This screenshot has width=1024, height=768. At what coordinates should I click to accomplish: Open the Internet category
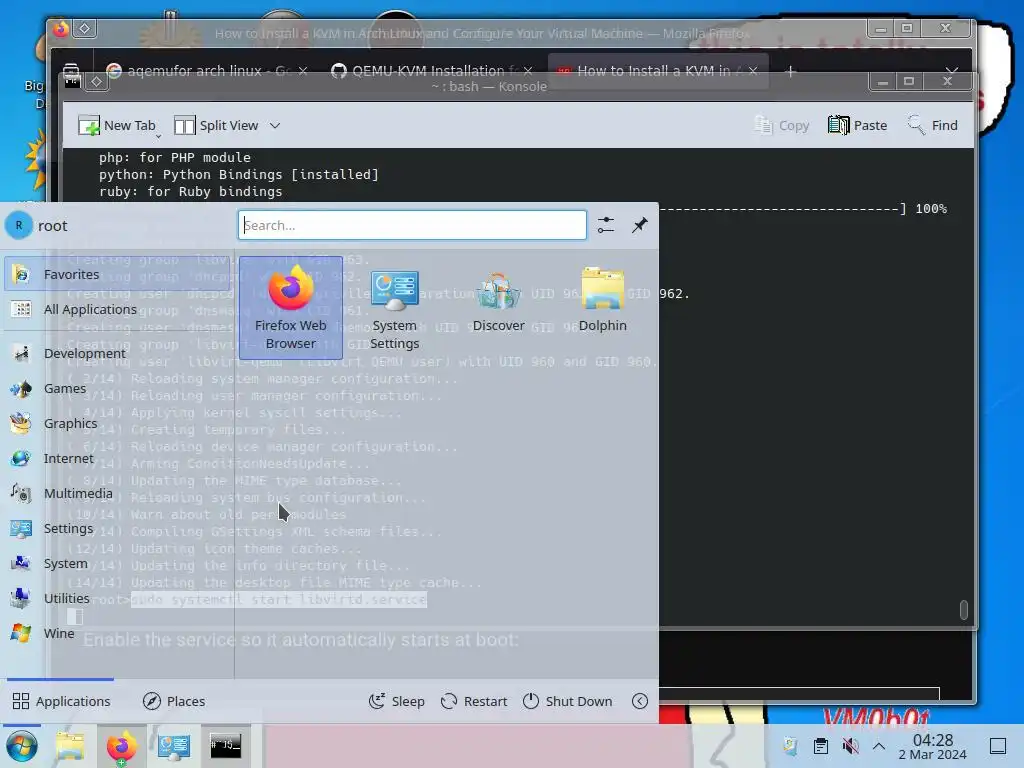(x=117, y=458)
